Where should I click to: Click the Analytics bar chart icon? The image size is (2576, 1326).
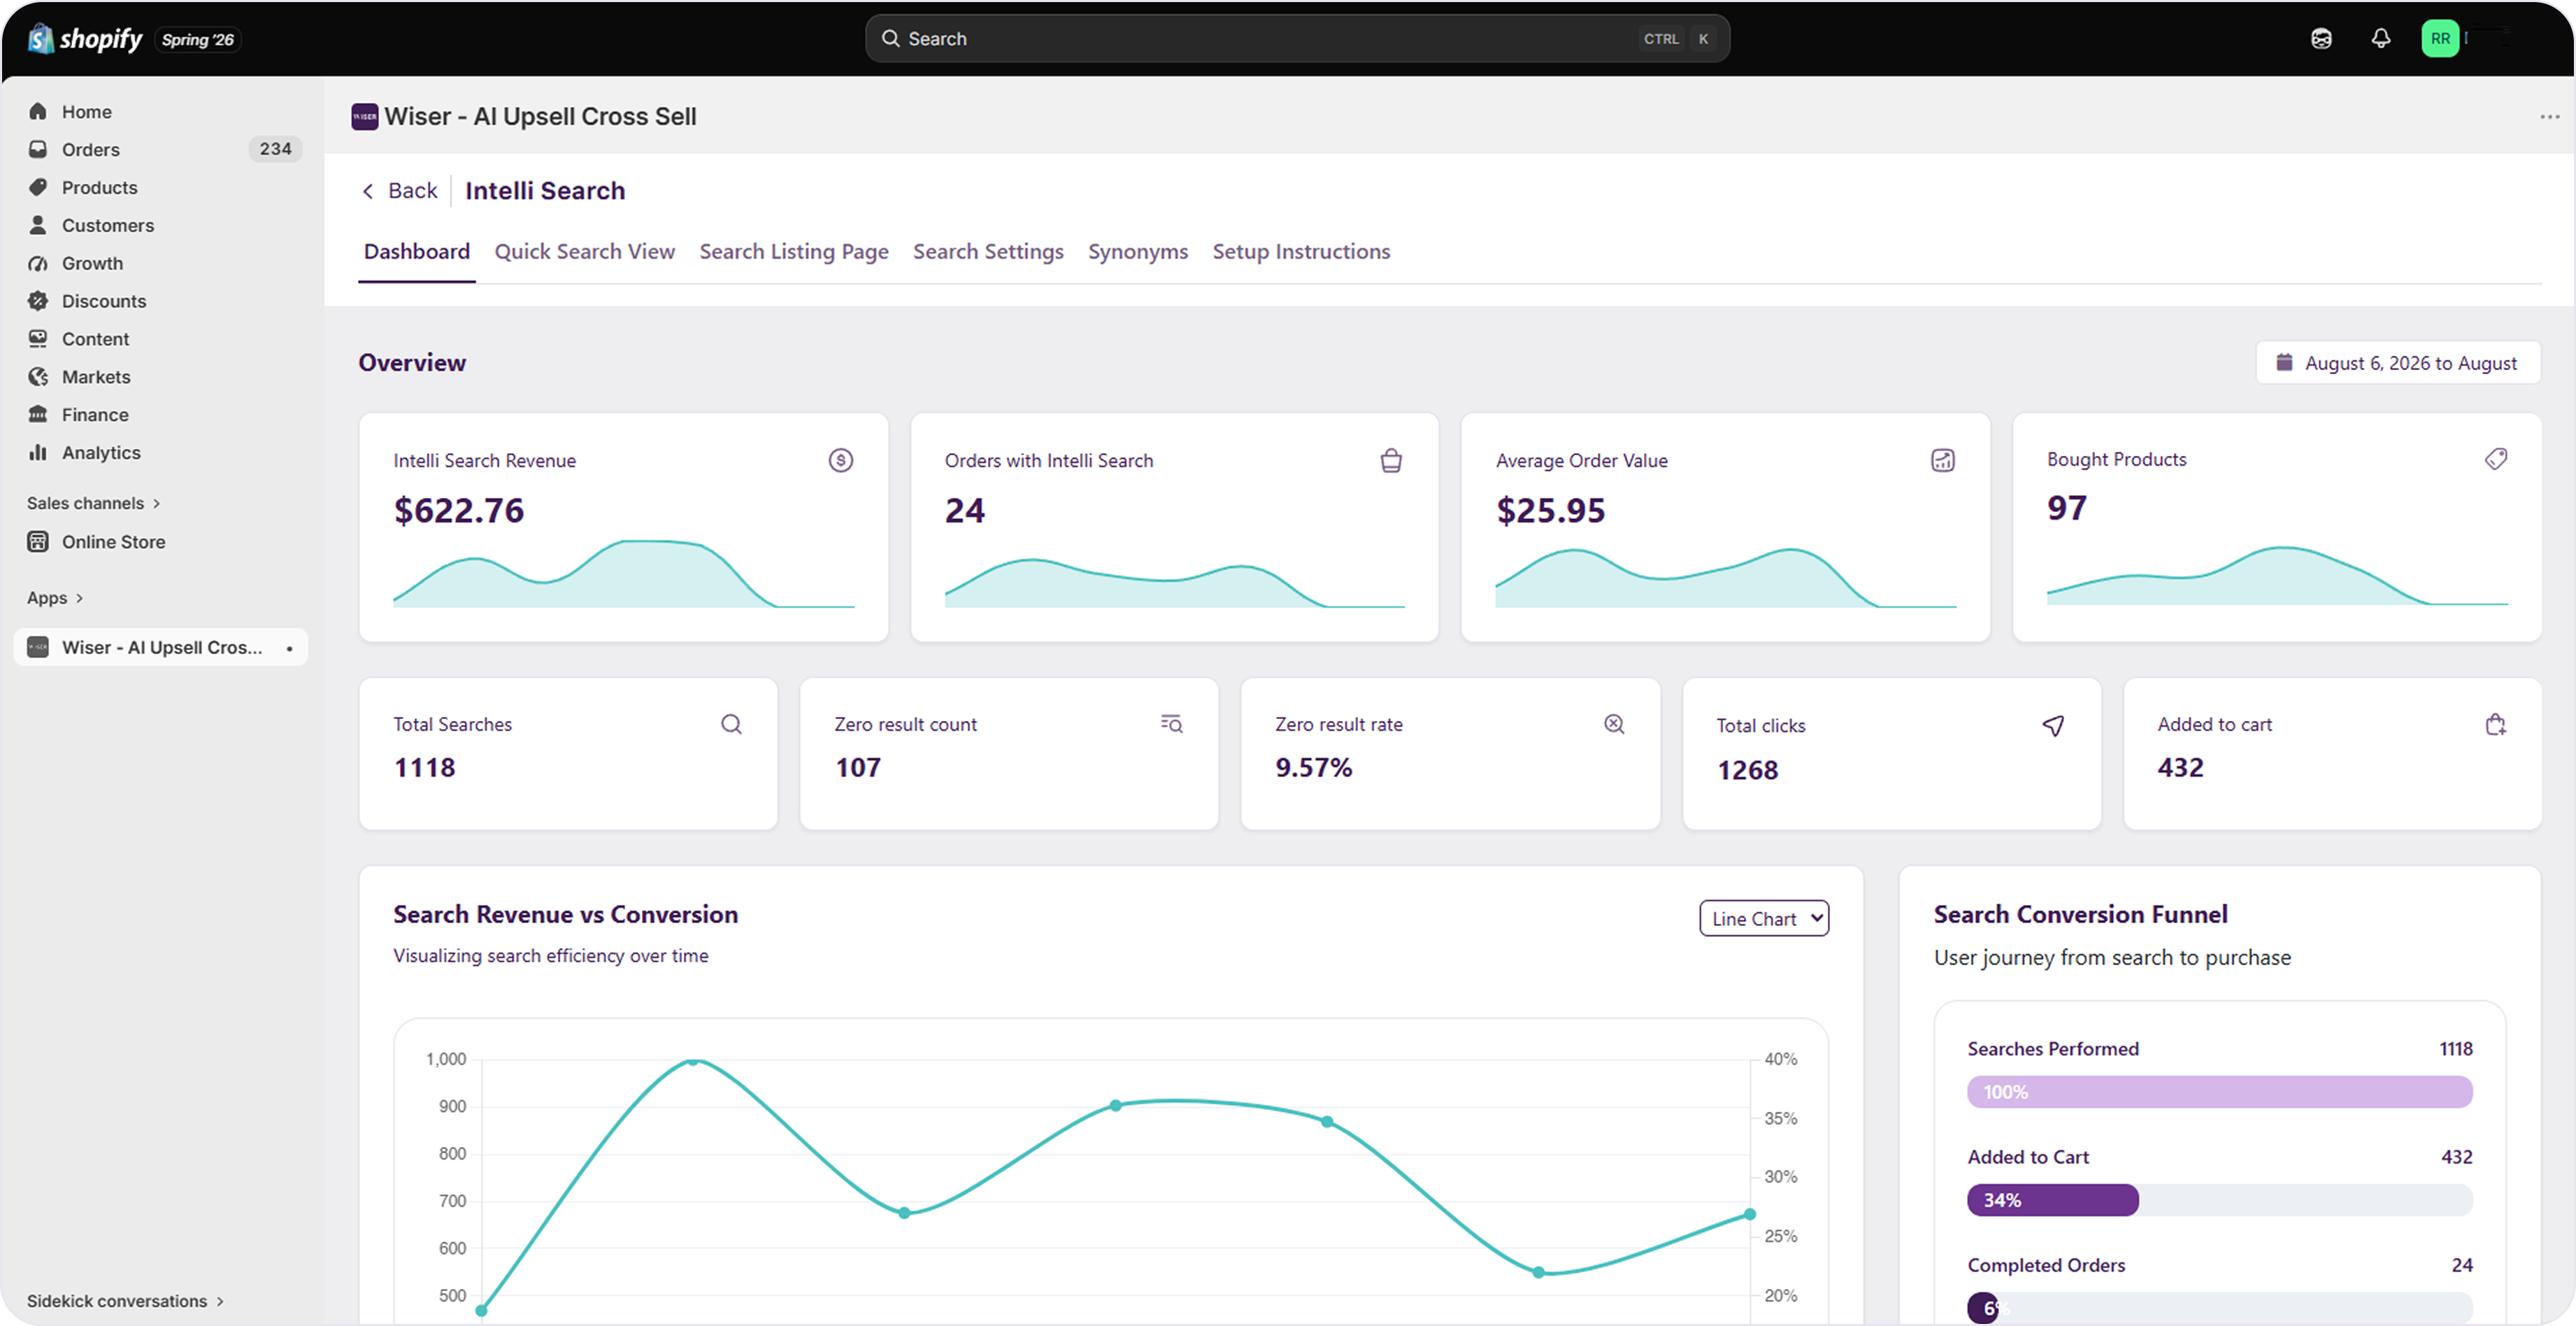(x=38, y=452)
